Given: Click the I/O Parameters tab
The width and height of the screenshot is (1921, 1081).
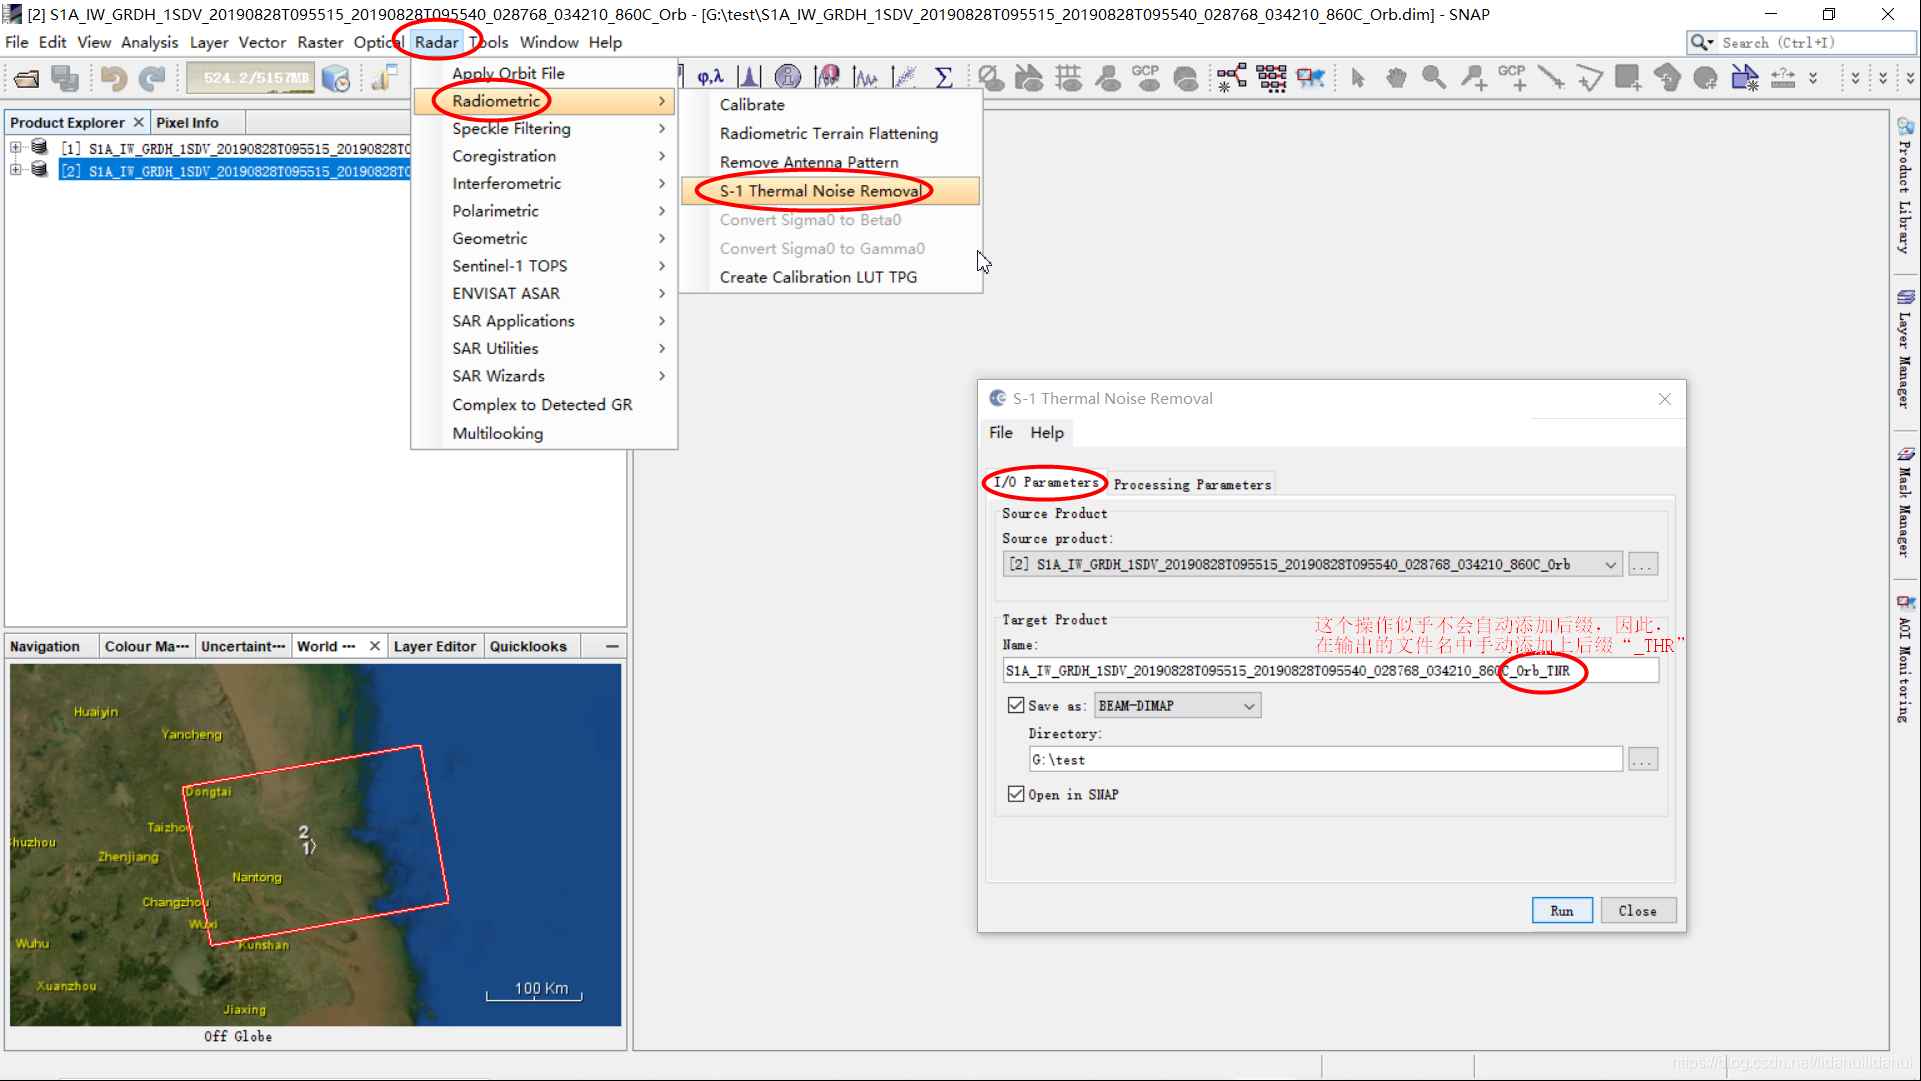Looking at the screenshot, I should (1048, 483).
